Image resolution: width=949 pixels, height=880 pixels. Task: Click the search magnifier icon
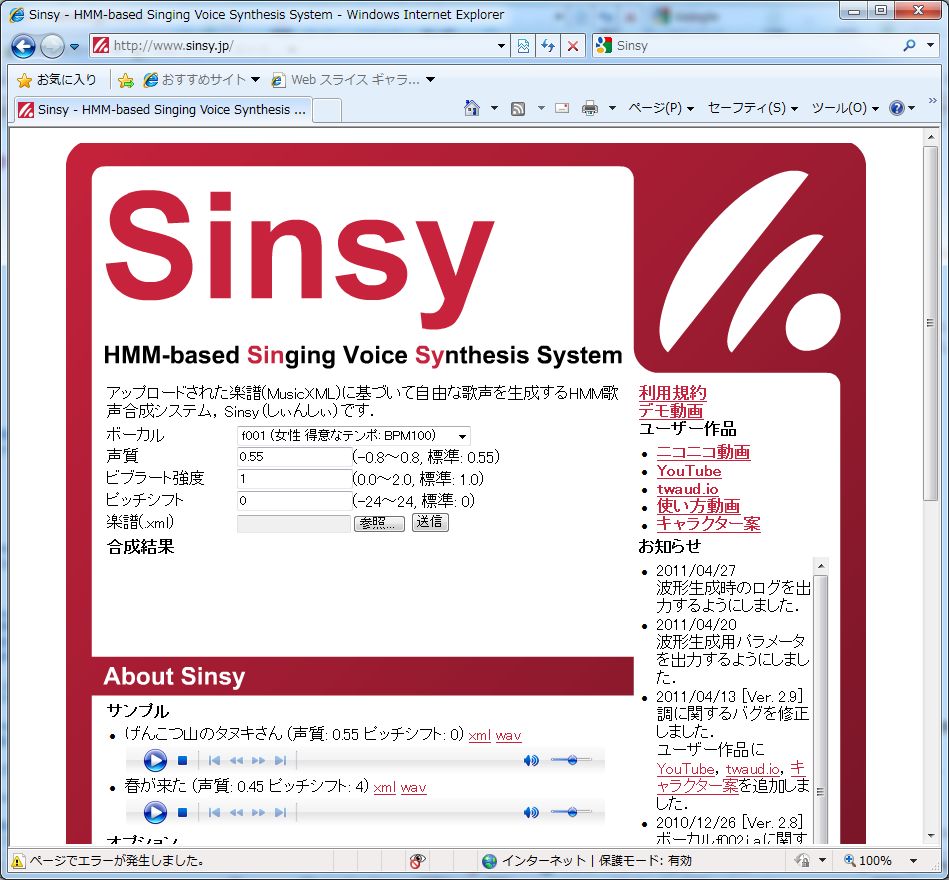pos(909,45)
